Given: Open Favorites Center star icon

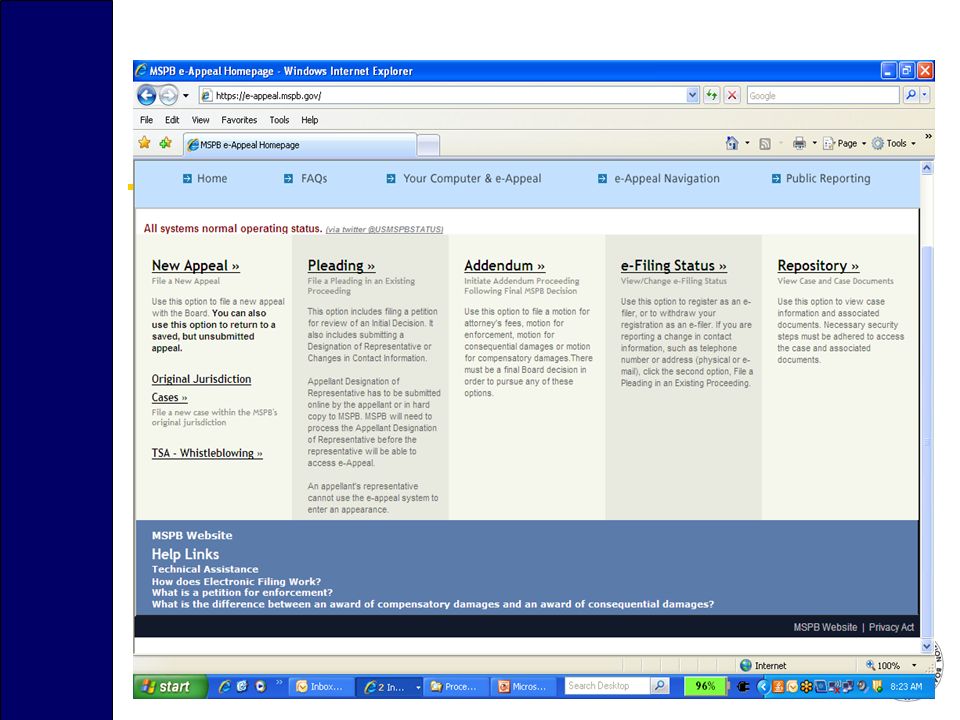Looking at the screenshot, I should (144, 143).
